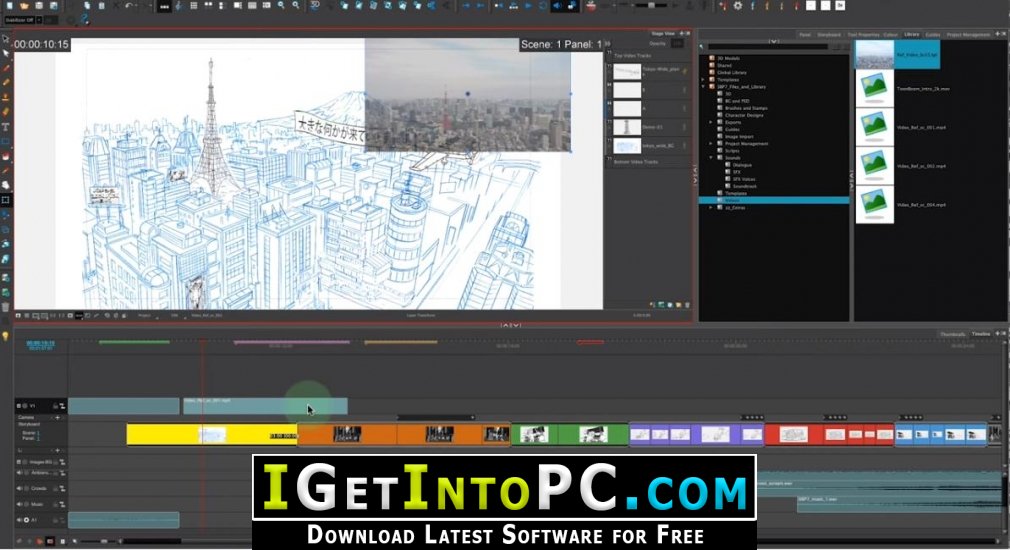This screenshot has width=1010, height=550.
Task: Click the Help question mark icon
Action: tap(84, 20)
